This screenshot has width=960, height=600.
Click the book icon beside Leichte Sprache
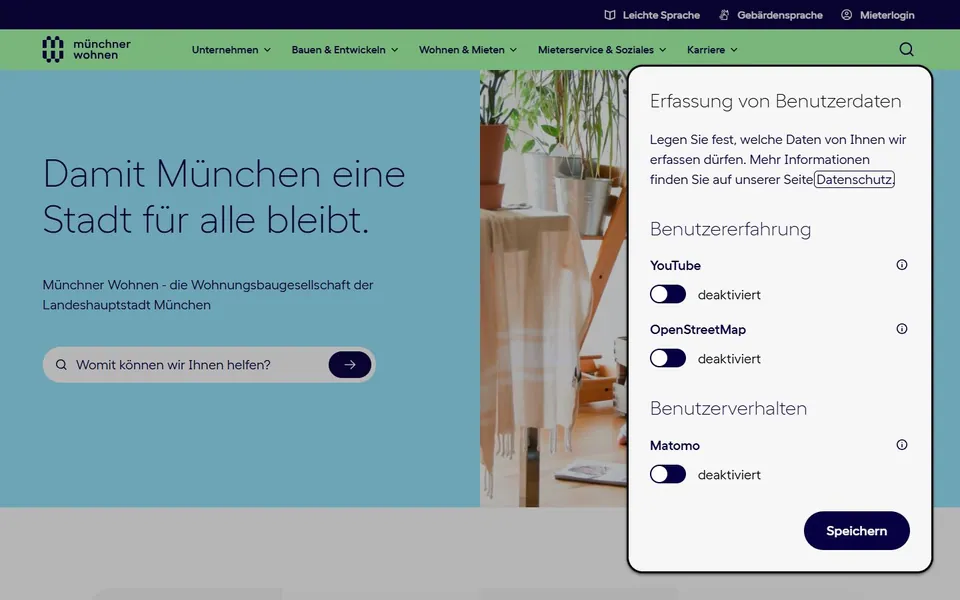coord(610,15)
